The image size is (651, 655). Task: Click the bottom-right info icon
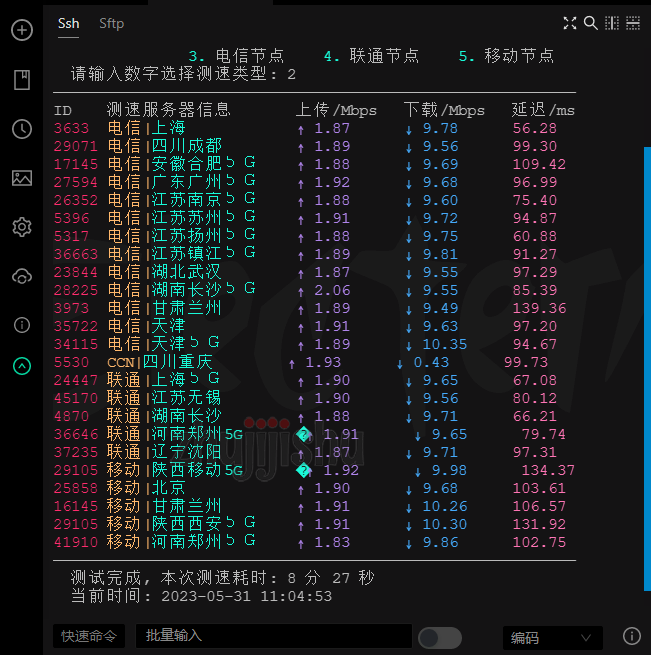[631, 636]
